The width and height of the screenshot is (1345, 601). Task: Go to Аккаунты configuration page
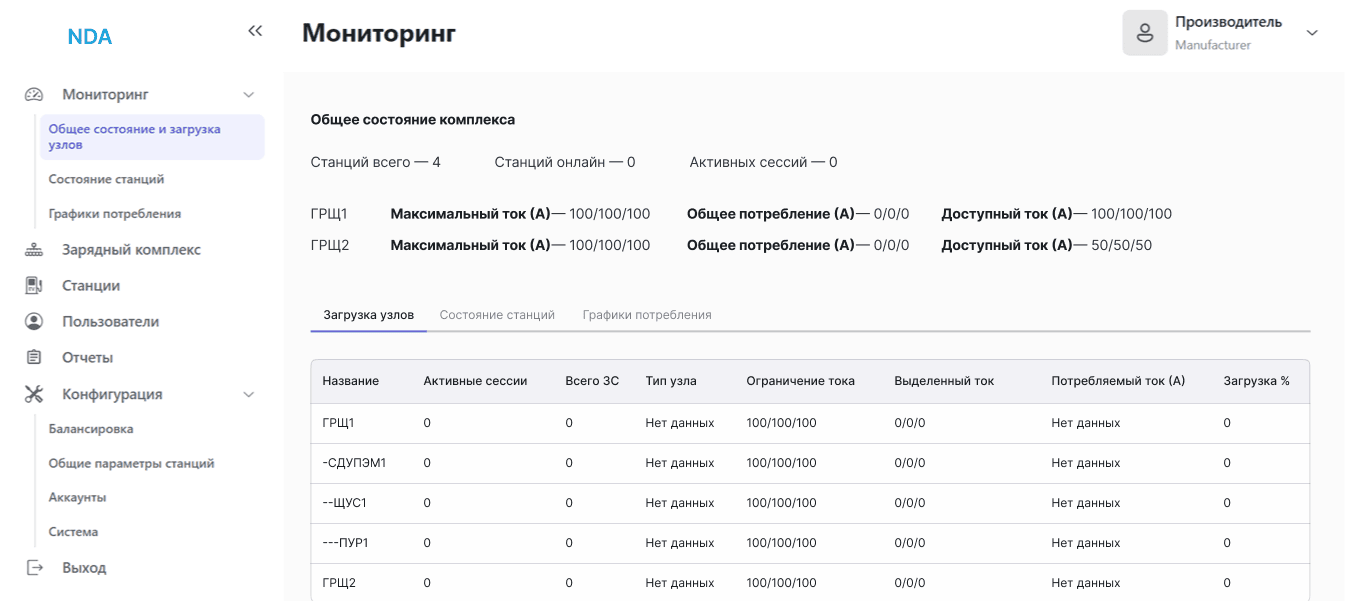point(77,498)
